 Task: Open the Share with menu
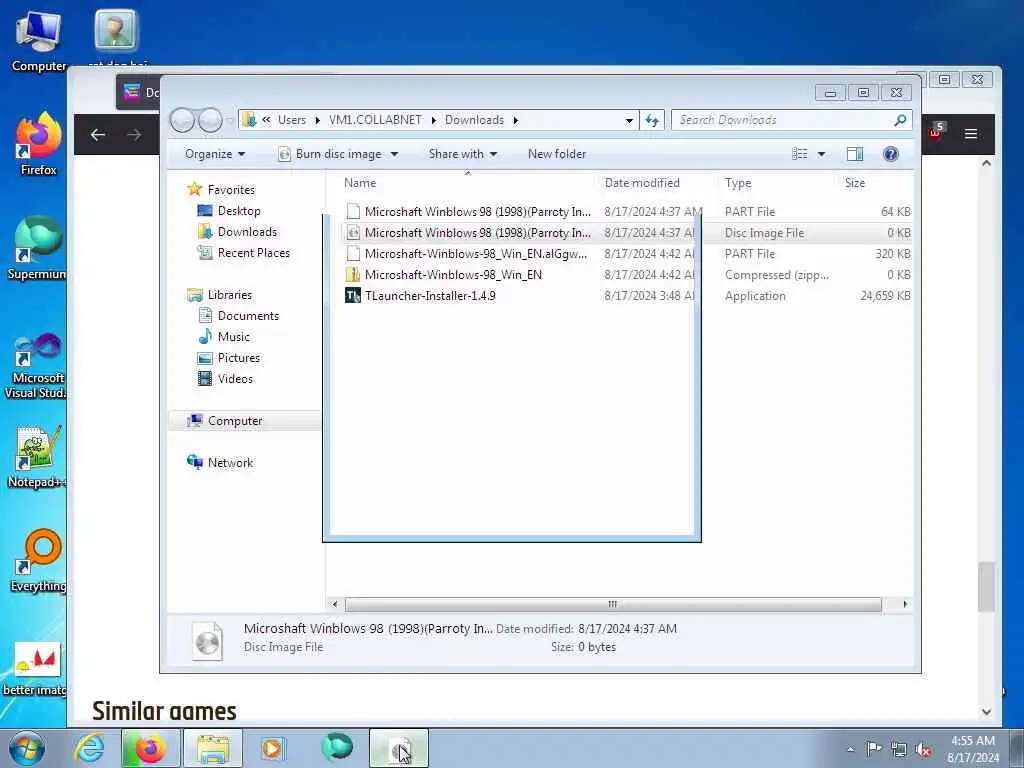click(462, 154)
